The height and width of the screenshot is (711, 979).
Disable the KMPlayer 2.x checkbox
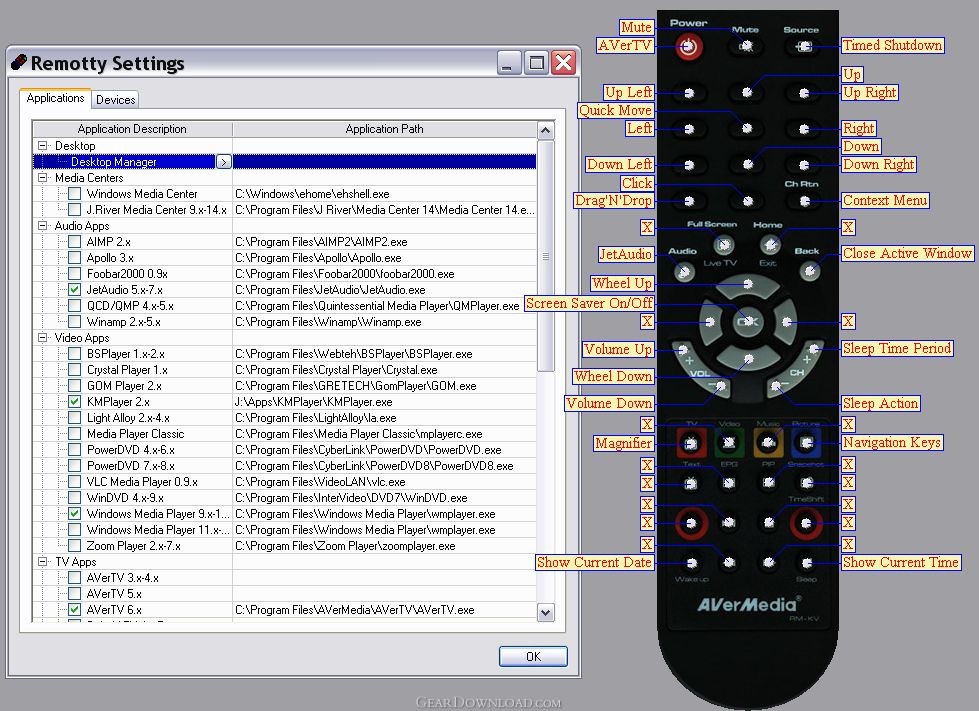click(x=74, y=402)
